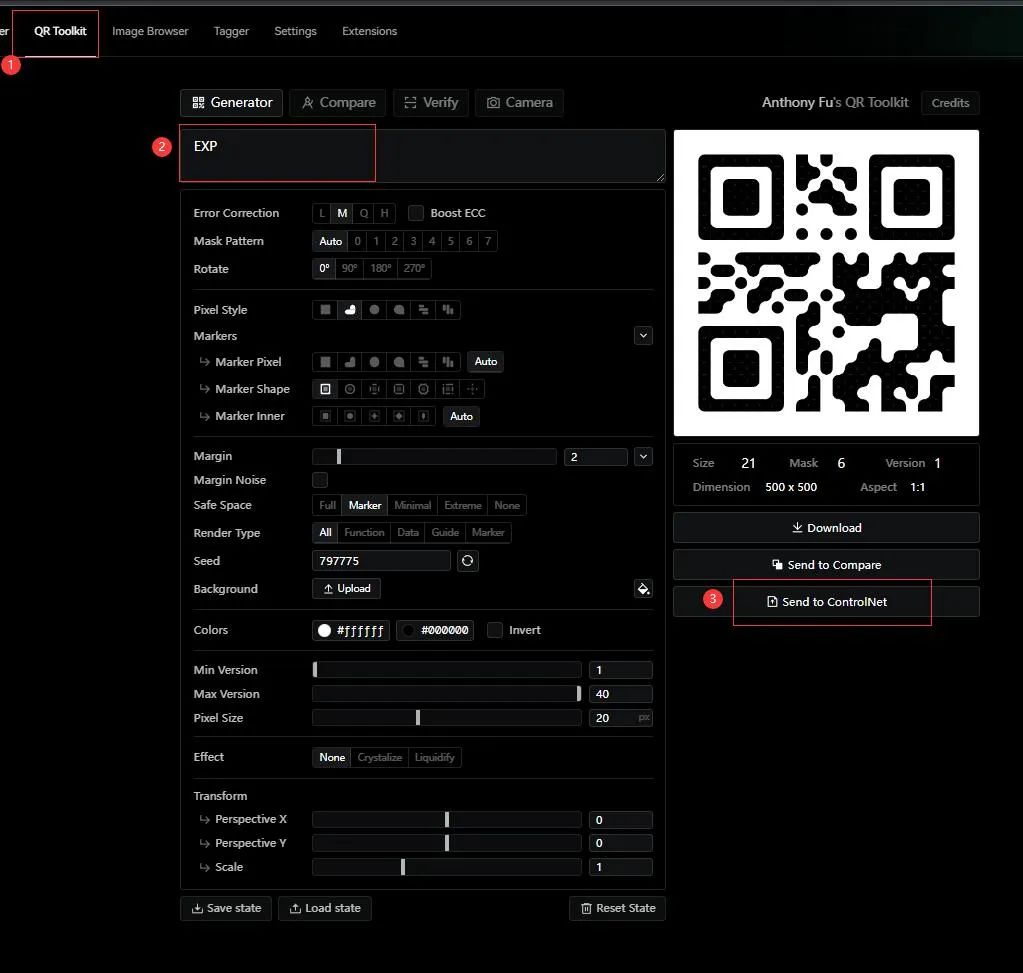Image resolution: width=1023 pixels, height=973 pixels.
Task: Open the QR Toolkit tab
Action: (x=60, y=31)
